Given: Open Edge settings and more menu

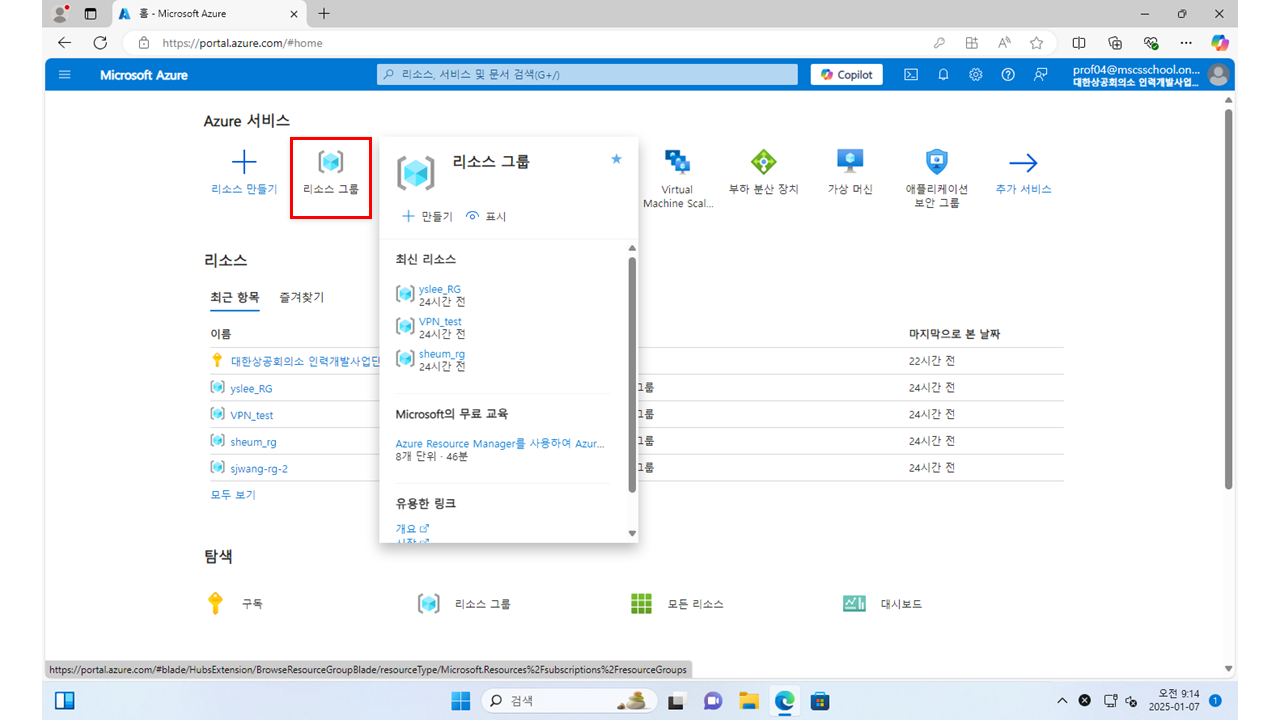Looking at the screenshot, I should (x=1186, y=43).
